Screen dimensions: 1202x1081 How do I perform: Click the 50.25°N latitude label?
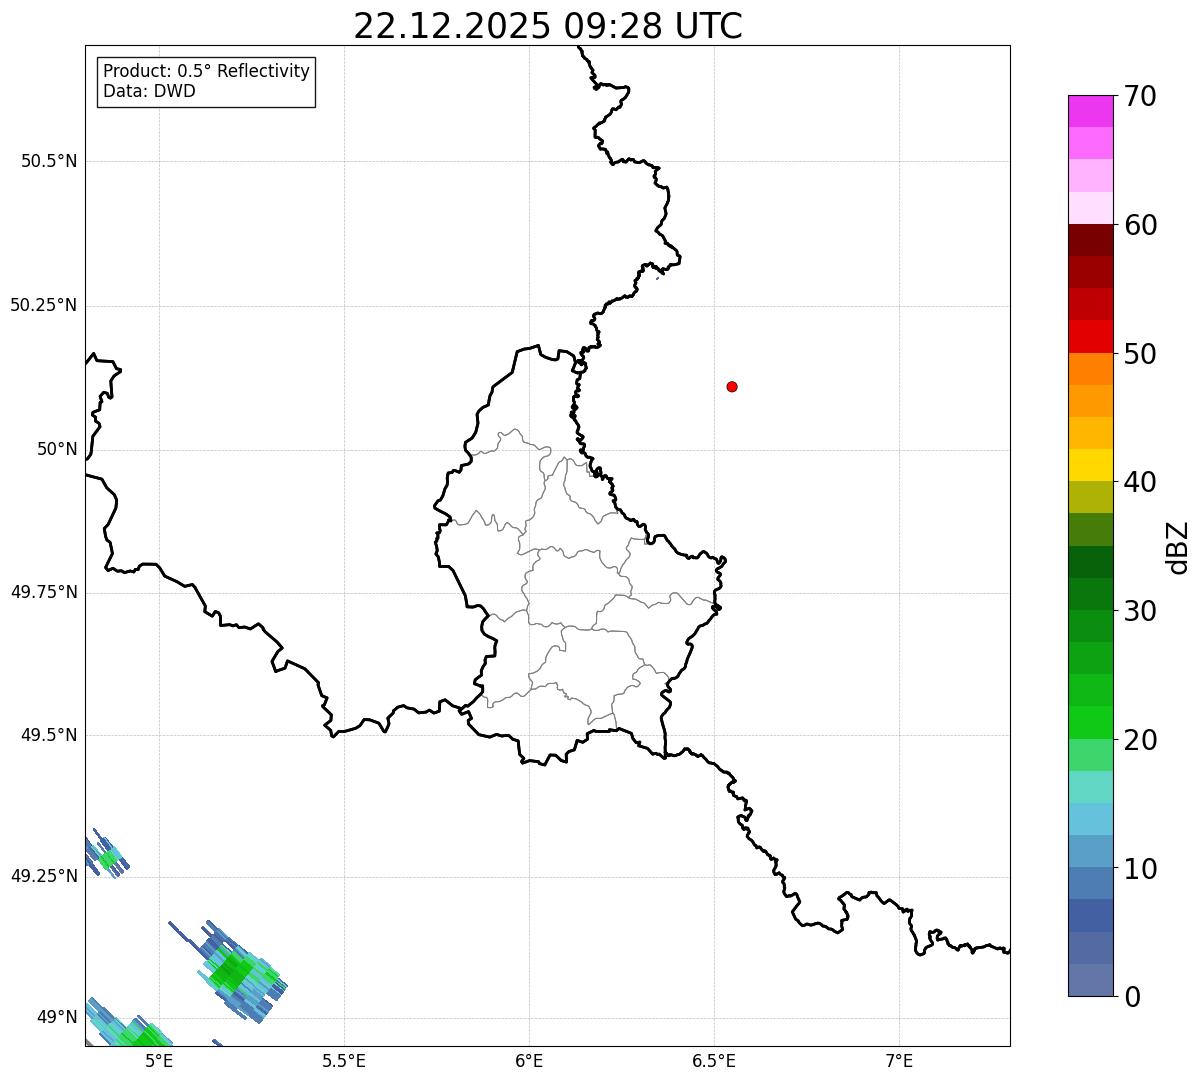[x=44, y=305]
